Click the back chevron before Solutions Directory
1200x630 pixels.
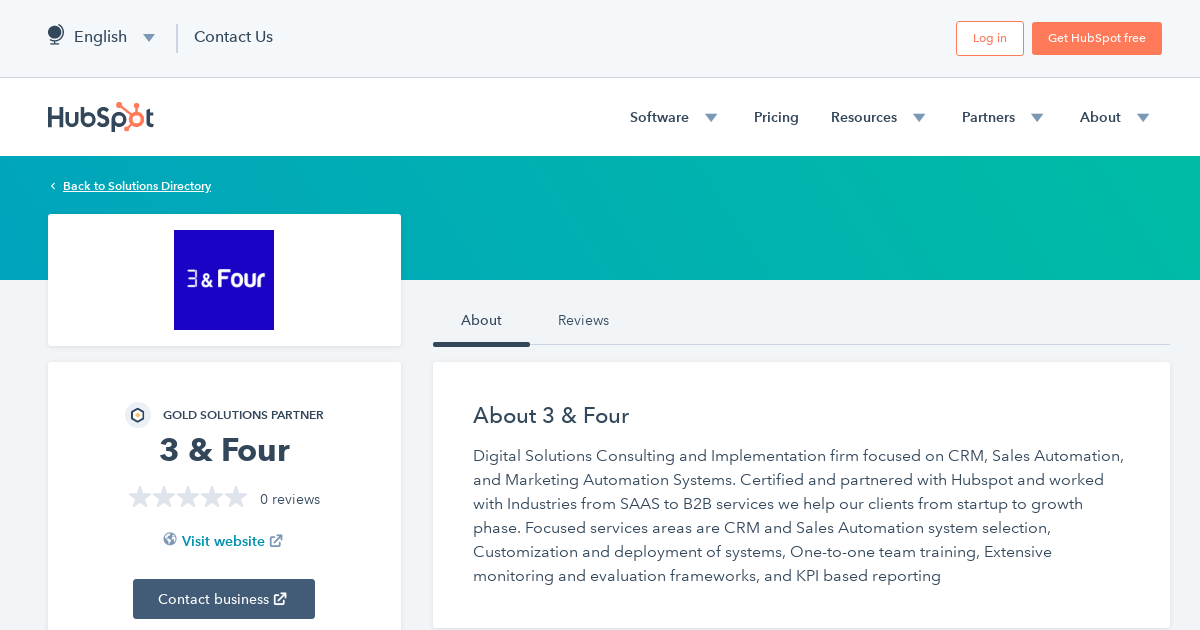(x=53, y=186)
